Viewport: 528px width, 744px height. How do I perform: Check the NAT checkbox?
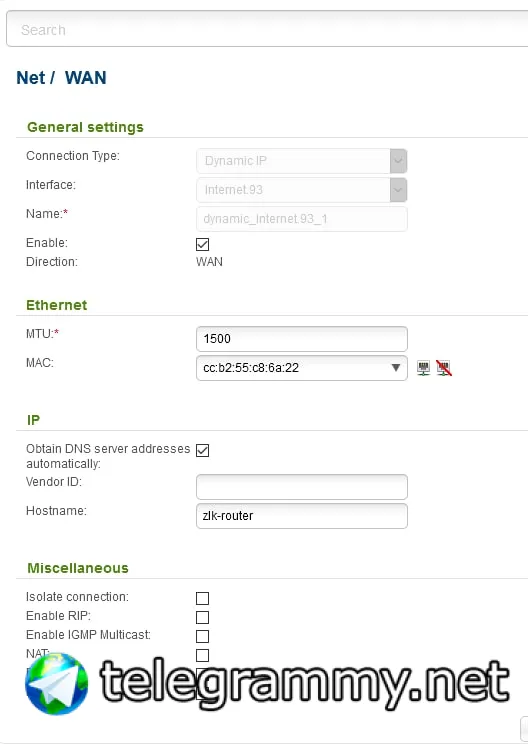point(203,655)
